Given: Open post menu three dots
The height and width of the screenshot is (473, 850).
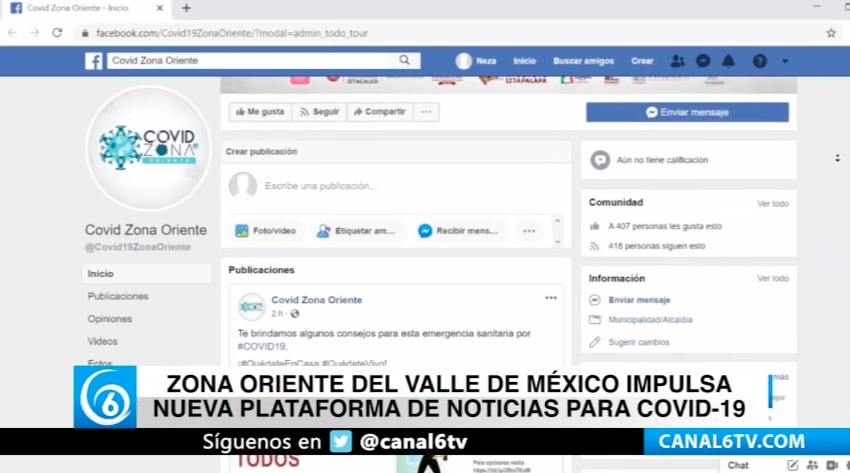Looking at the screenshot, I should pyautogui.click(x=551, y=298).
